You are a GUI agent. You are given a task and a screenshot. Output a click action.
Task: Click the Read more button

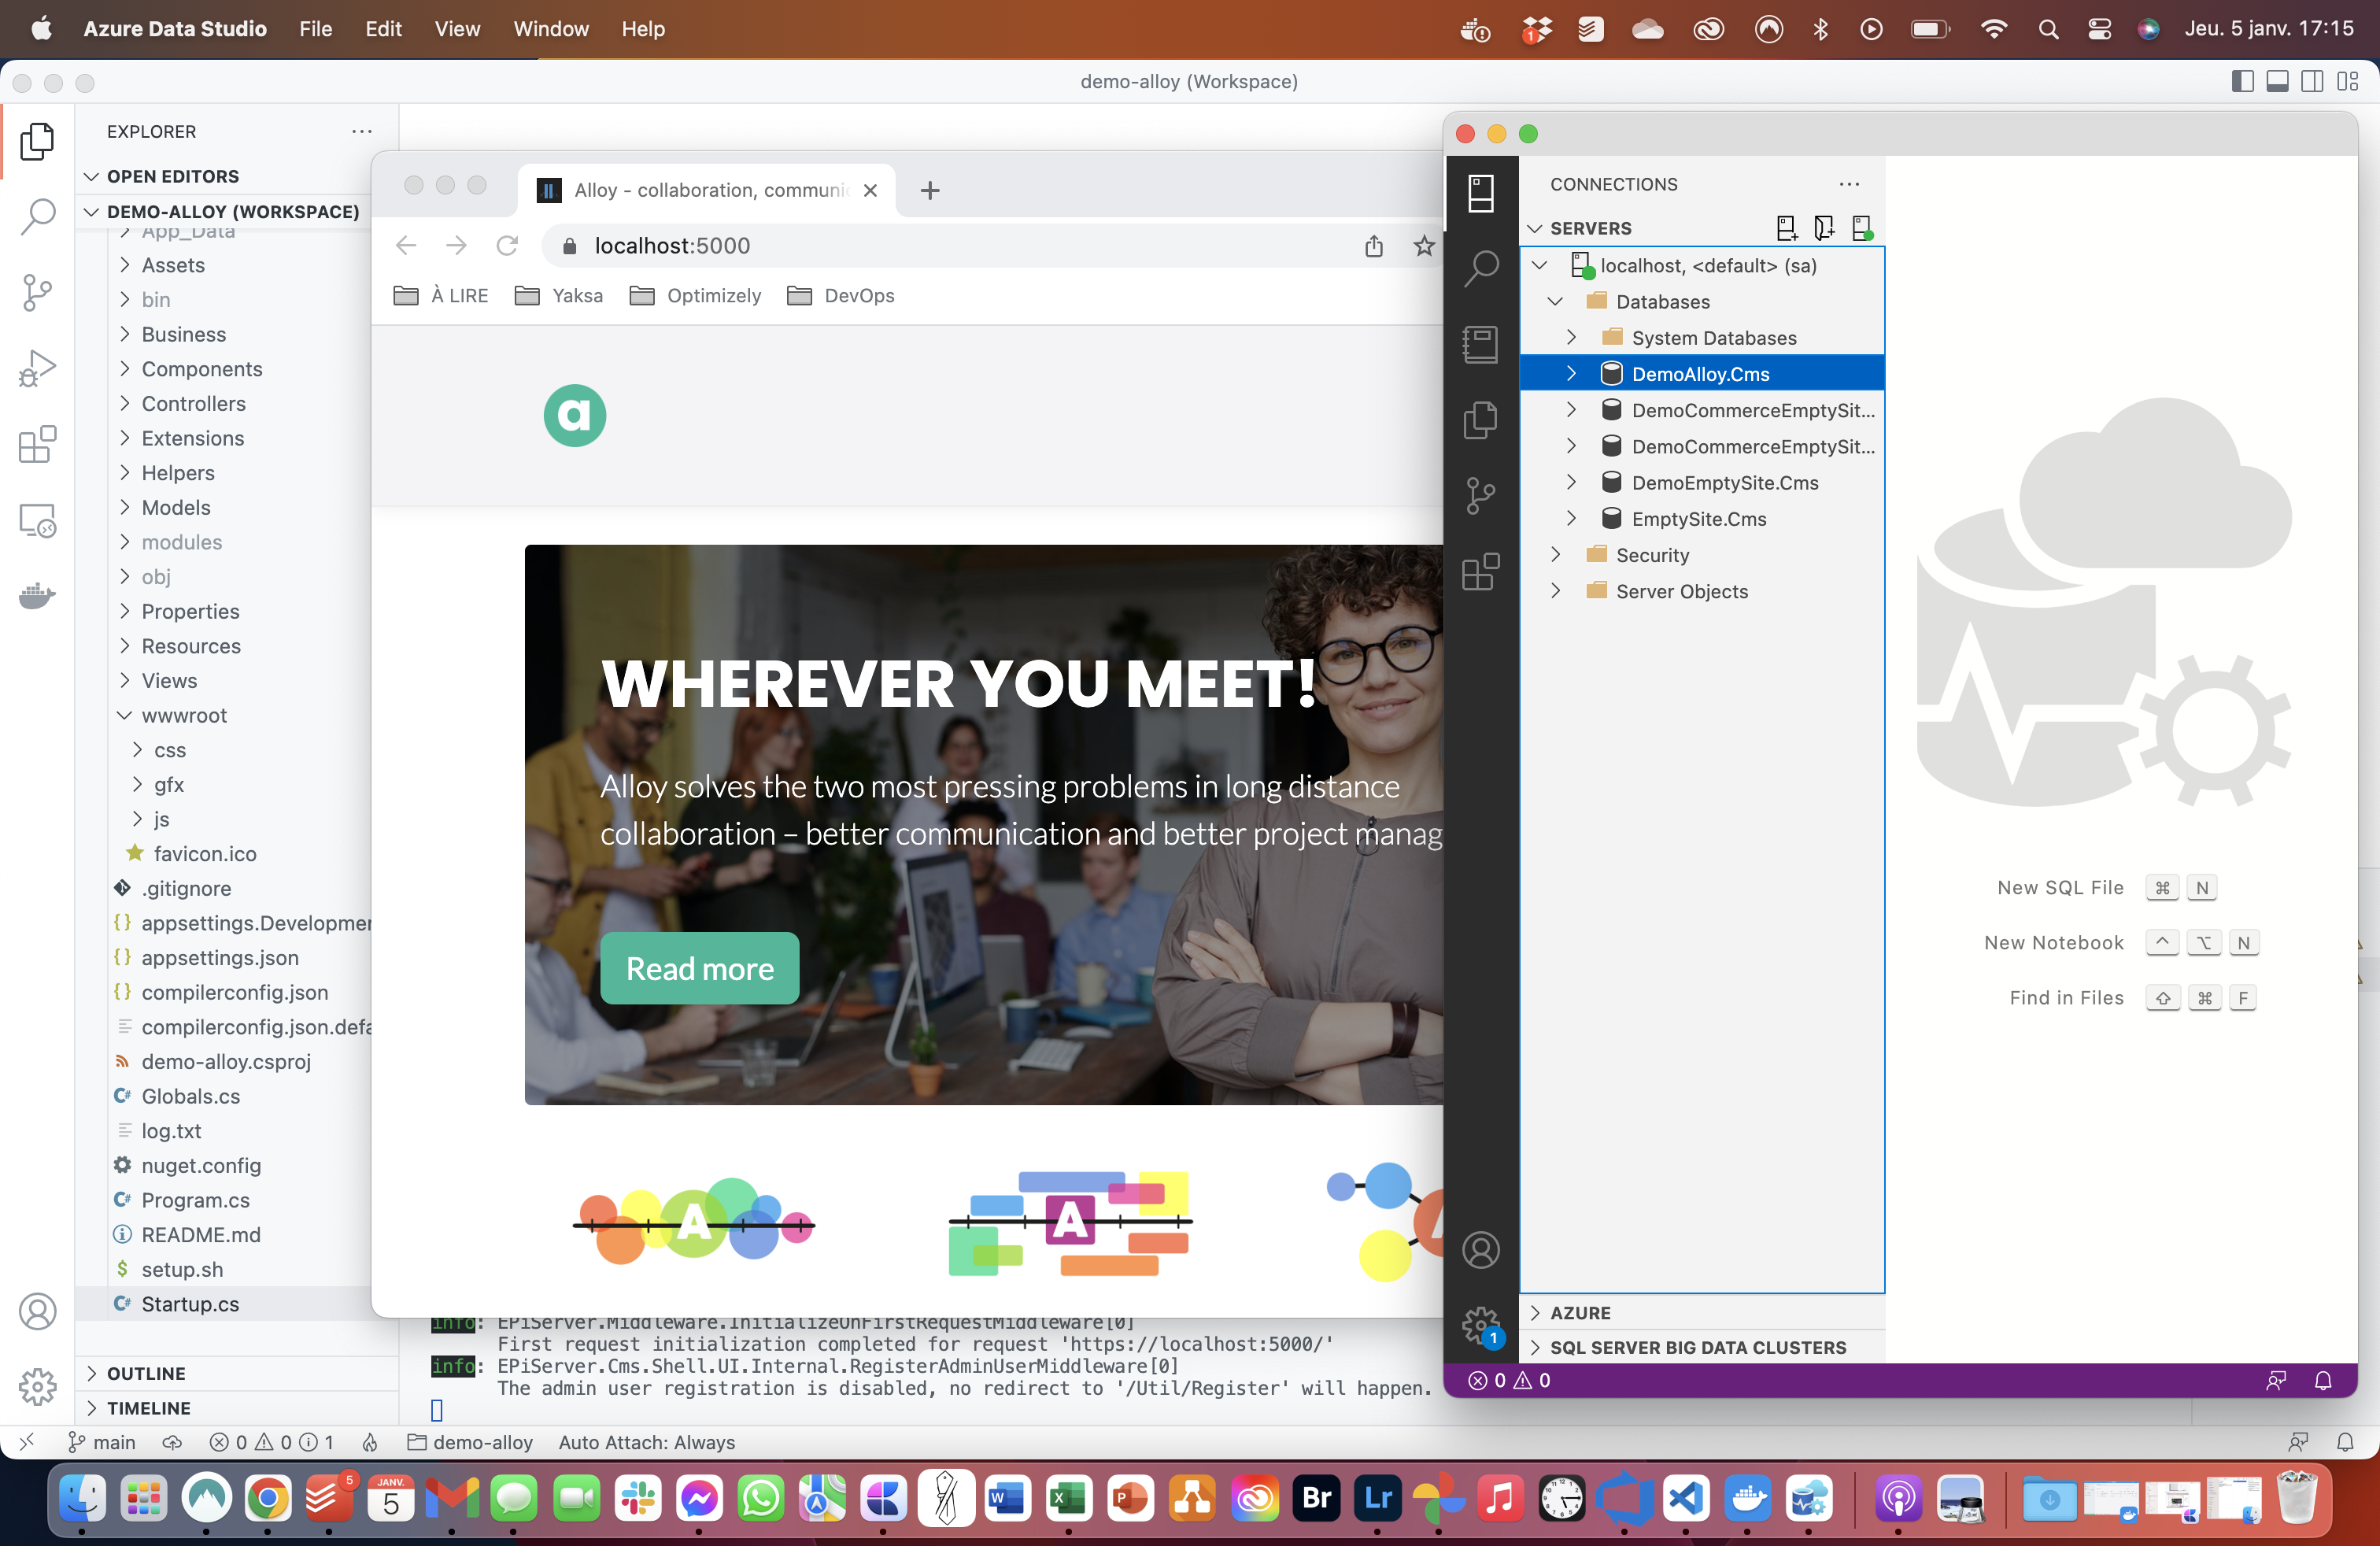pos(699,968)
